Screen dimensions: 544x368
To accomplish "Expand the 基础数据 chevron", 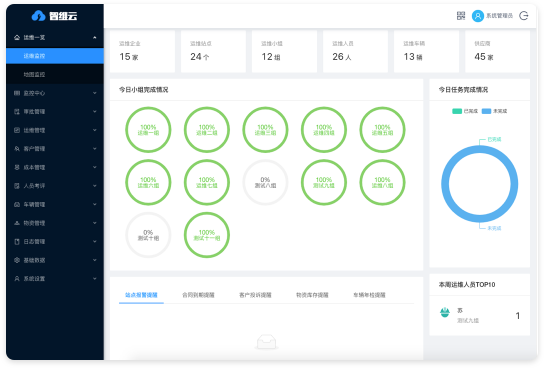I will coord(95,260).
